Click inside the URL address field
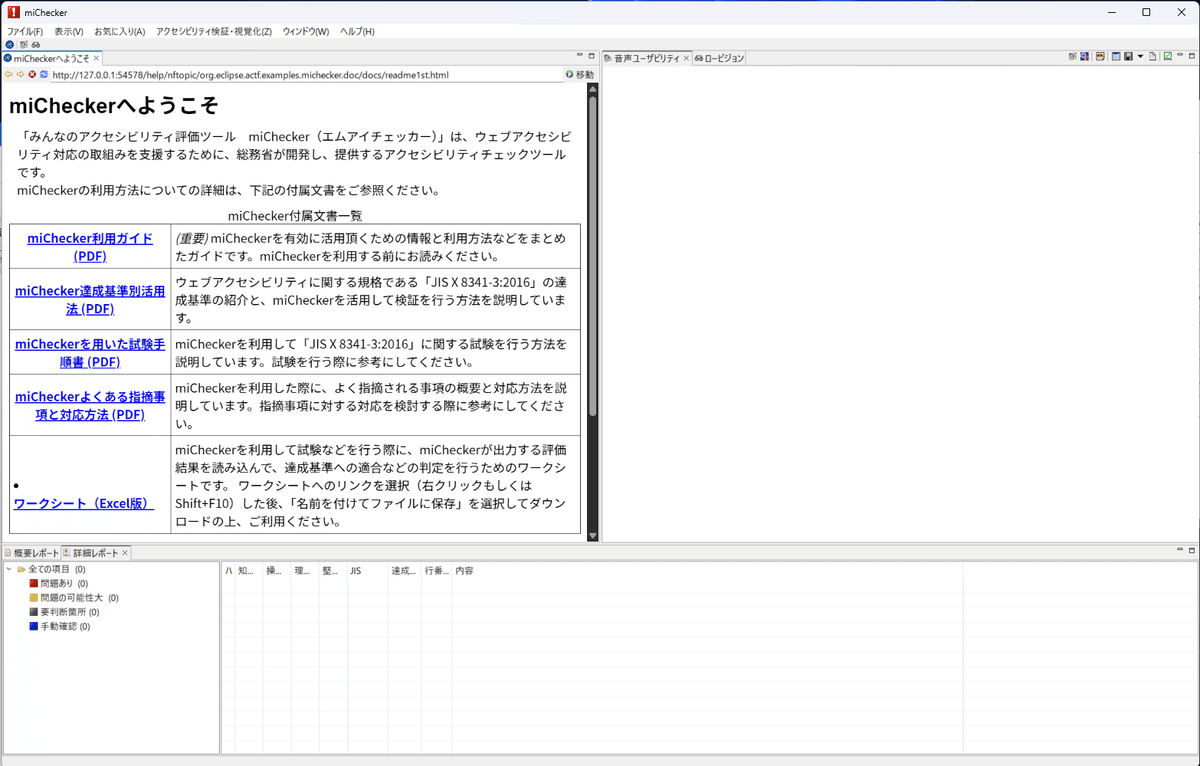 300,74
